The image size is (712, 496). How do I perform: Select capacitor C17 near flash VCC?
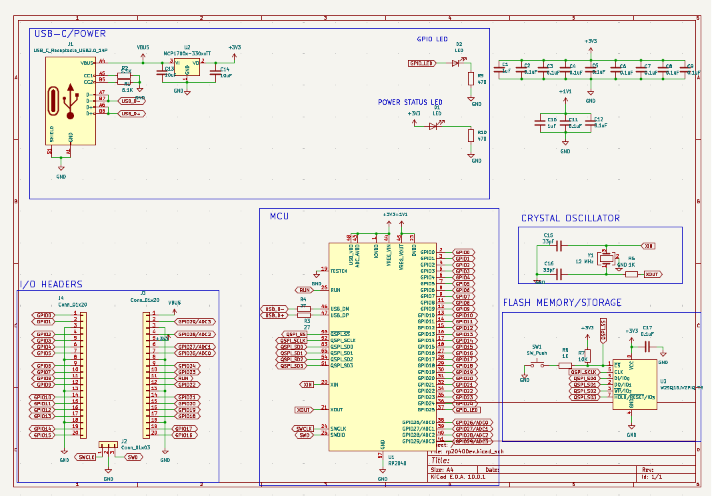pos(648,347)
